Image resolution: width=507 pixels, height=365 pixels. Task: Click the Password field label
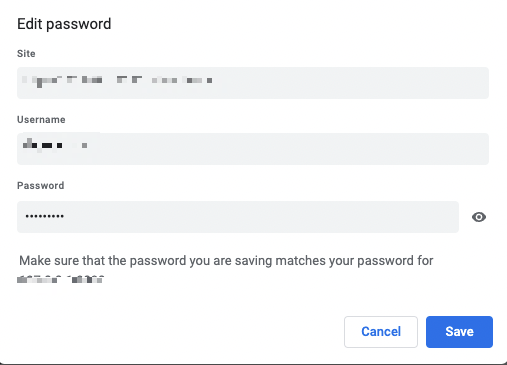coord(40,185)
